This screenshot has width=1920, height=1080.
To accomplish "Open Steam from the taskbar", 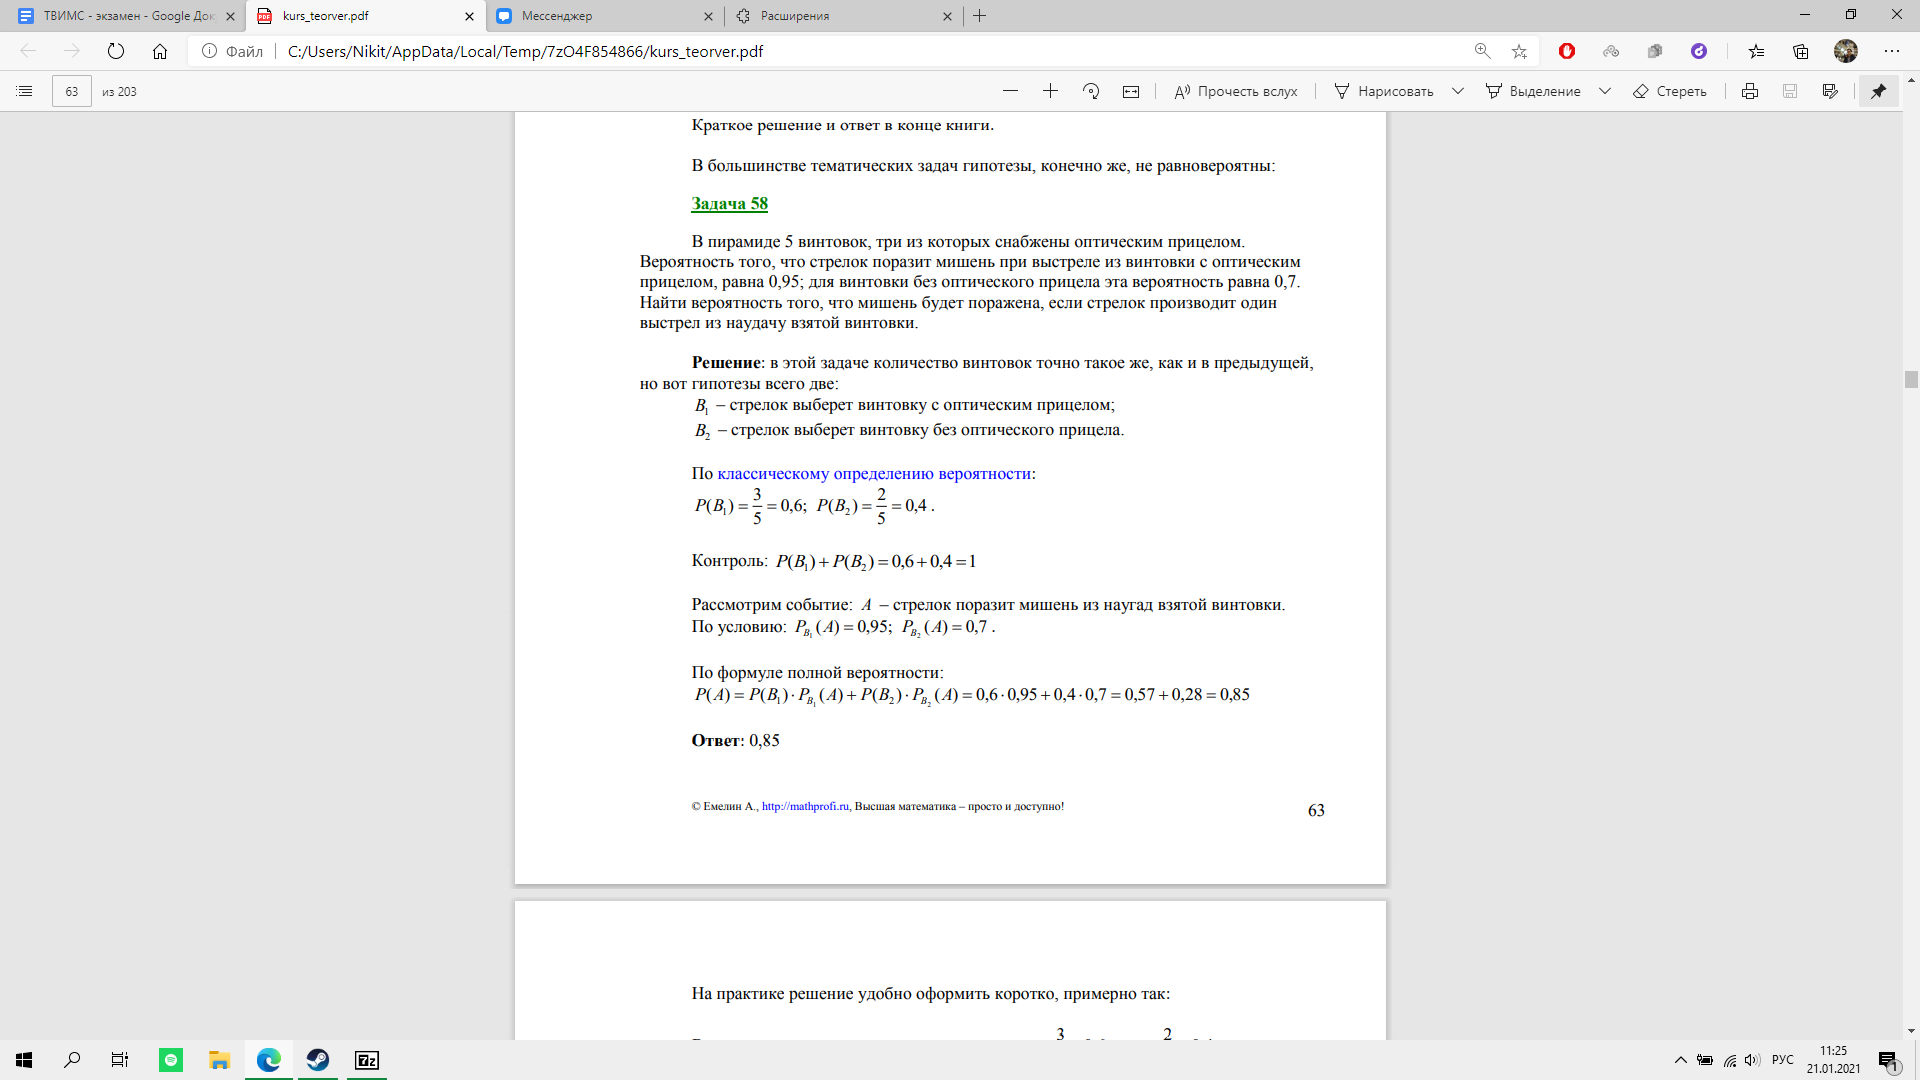I will pyautogui.click(x=318, y=1060).
